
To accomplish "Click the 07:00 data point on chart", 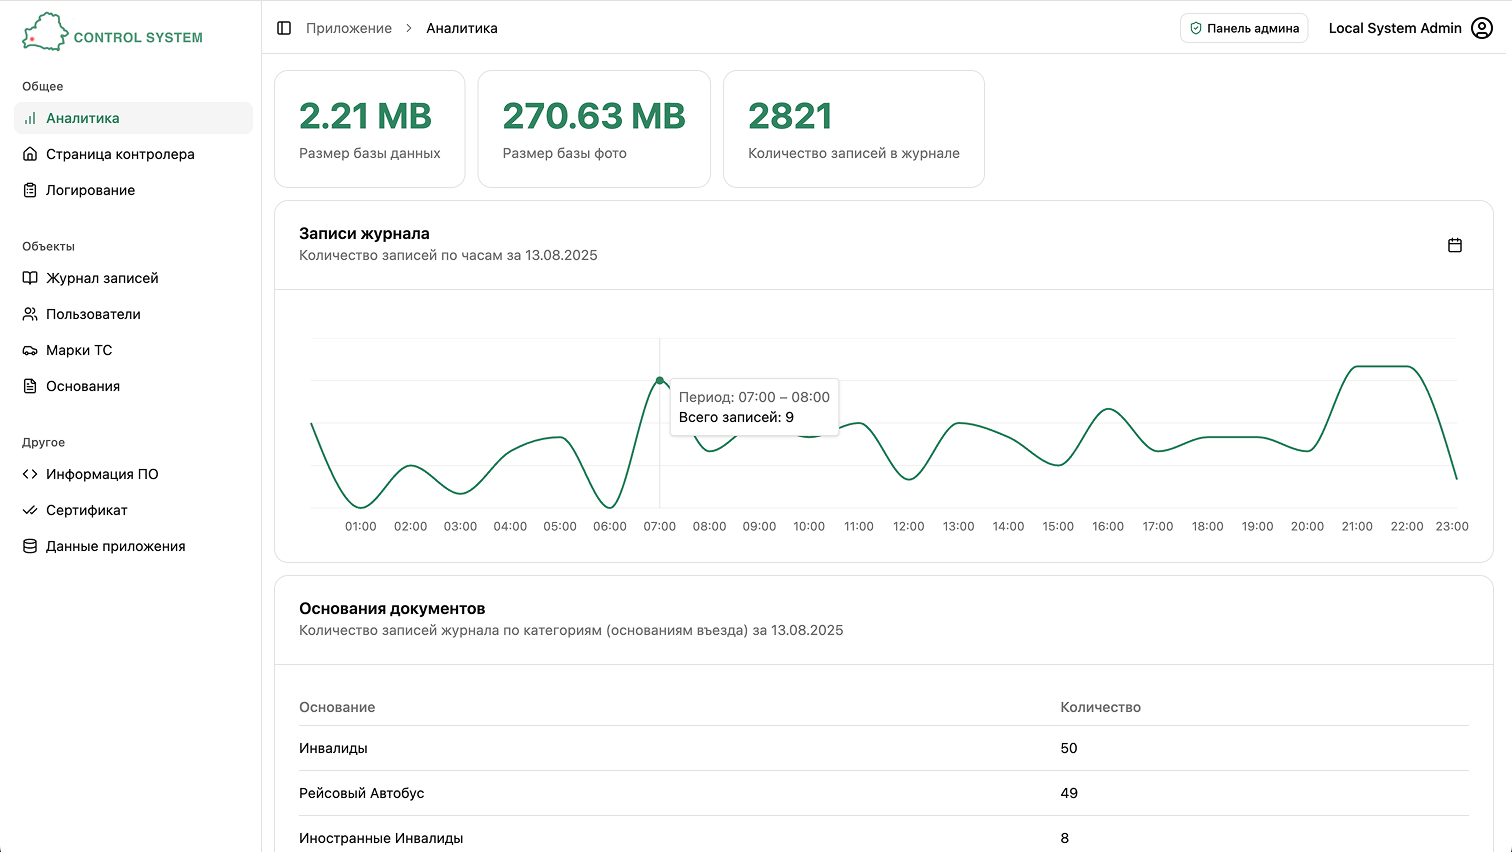I will pyautogui.click(x=660, y=381).
